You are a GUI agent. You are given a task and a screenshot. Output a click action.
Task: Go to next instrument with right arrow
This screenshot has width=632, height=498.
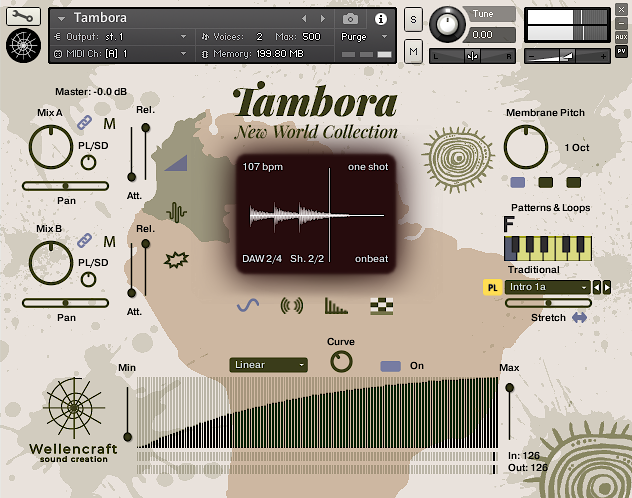(x=322, y=19)
